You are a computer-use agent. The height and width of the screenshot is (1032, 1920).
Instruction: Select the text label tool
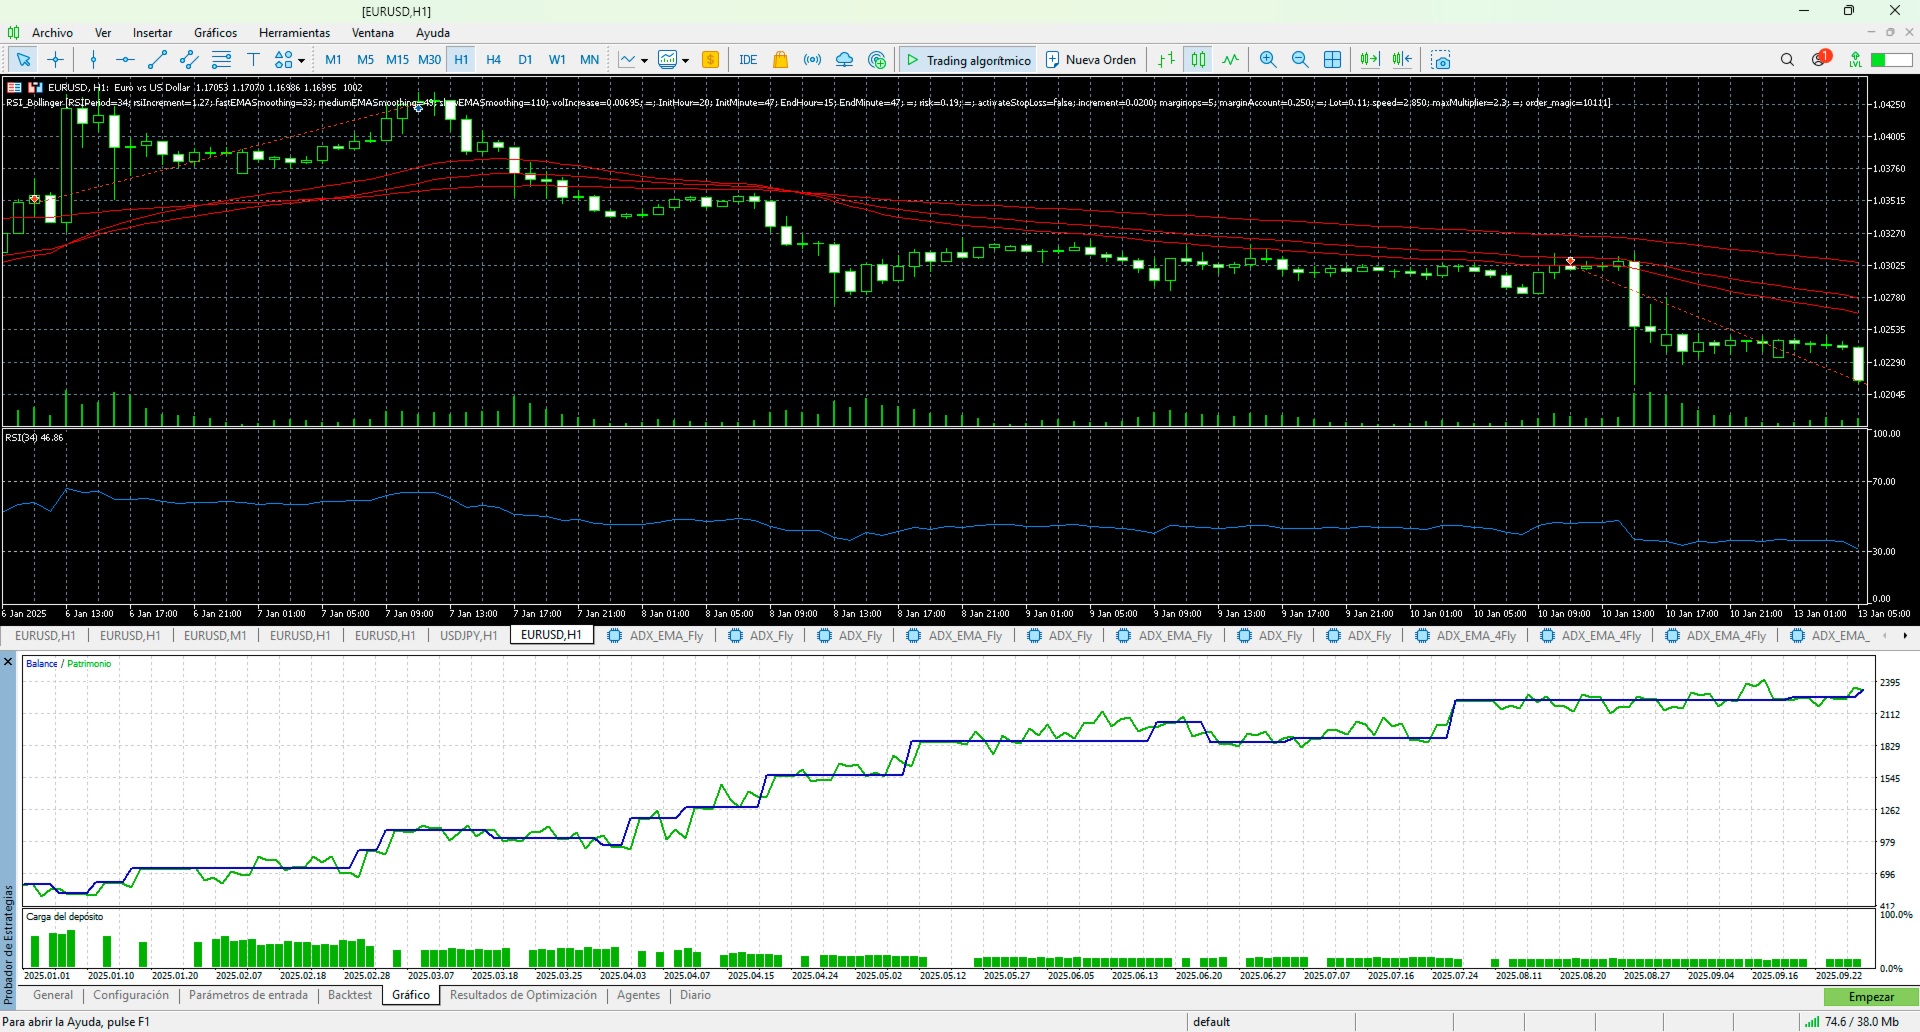[x=253, y=60]
